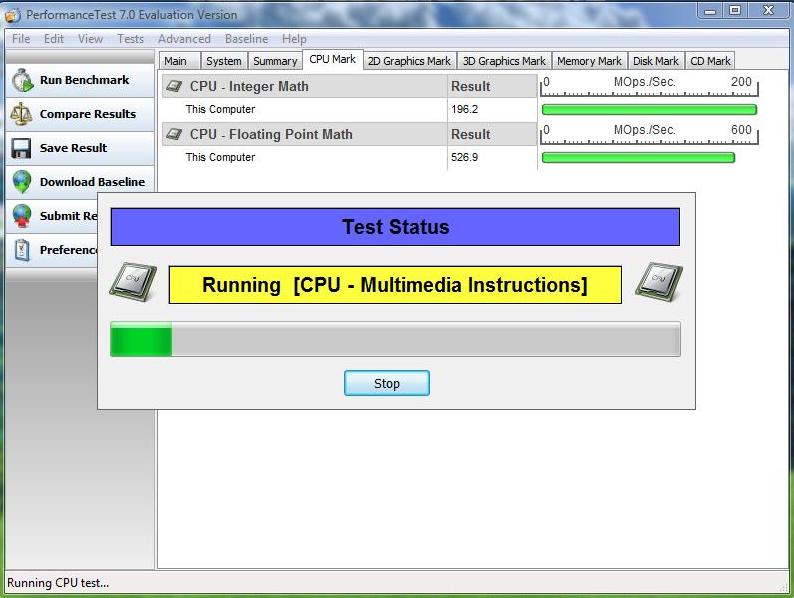Switch to the CD Mark tab

pos(710,61)
